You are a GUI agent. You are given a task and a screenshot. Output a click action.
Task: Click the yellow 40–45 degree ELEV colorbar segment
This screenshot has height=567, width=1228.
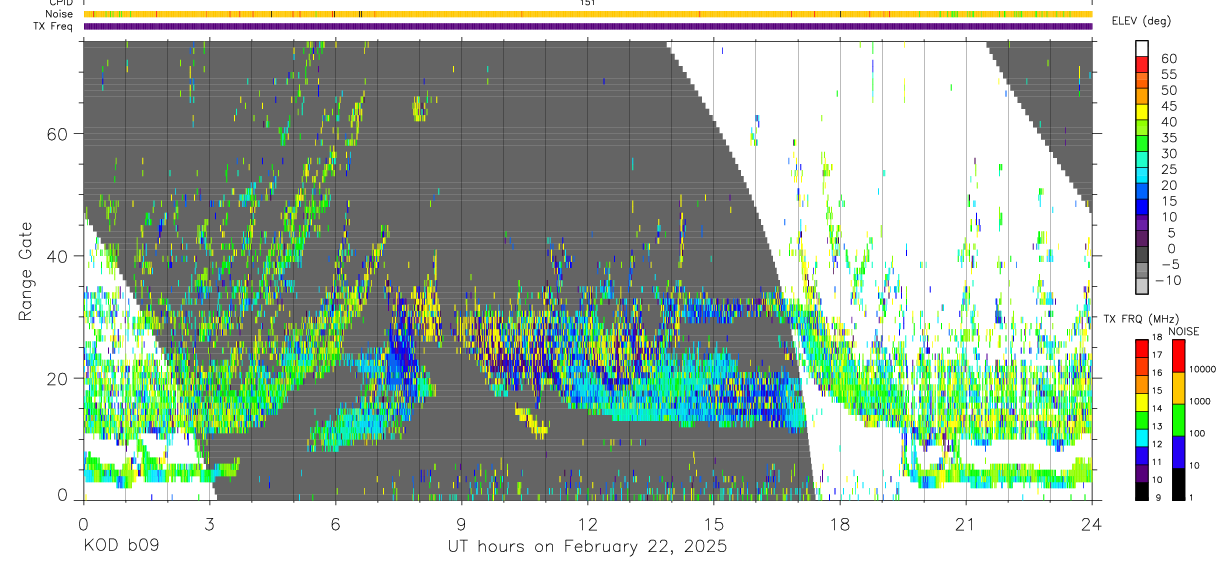tap(1141, 114)
